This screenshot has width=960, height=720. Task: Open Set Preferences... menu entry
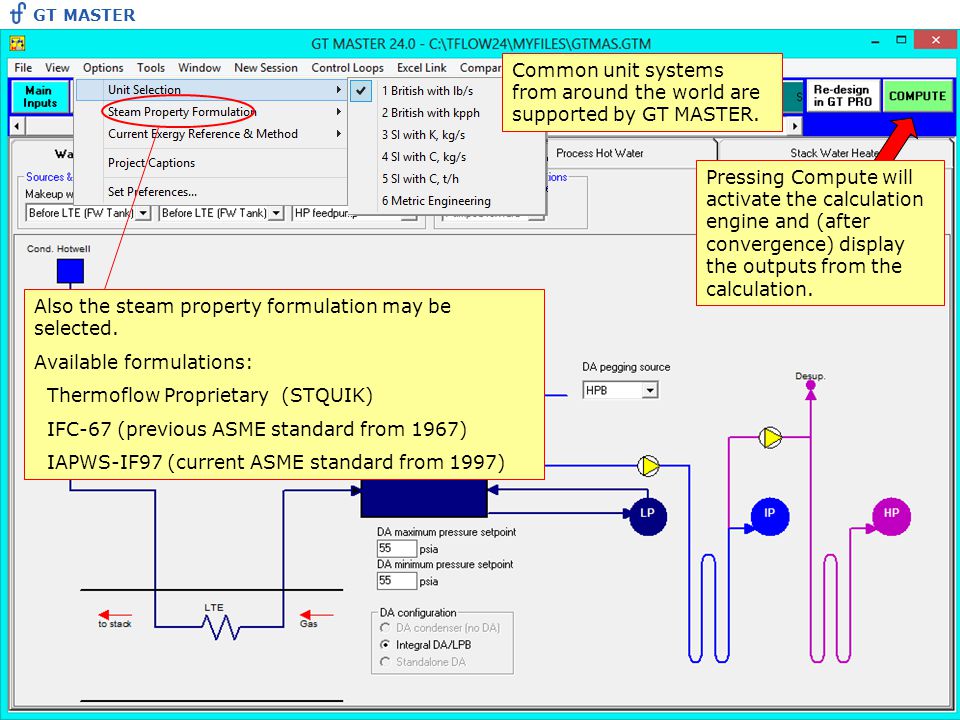click(211, 192)
